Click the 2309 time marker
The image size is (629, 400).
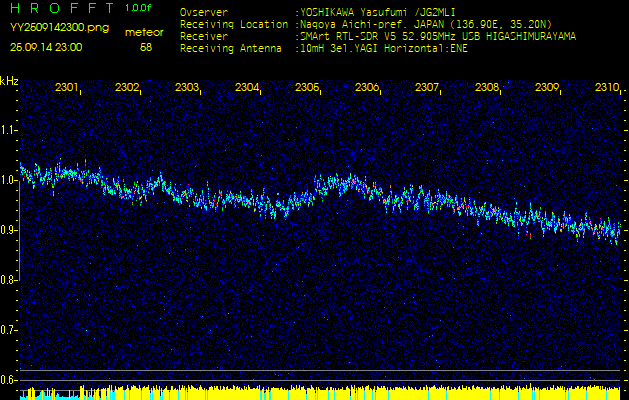pyautogui.click(x=547, y=88)
